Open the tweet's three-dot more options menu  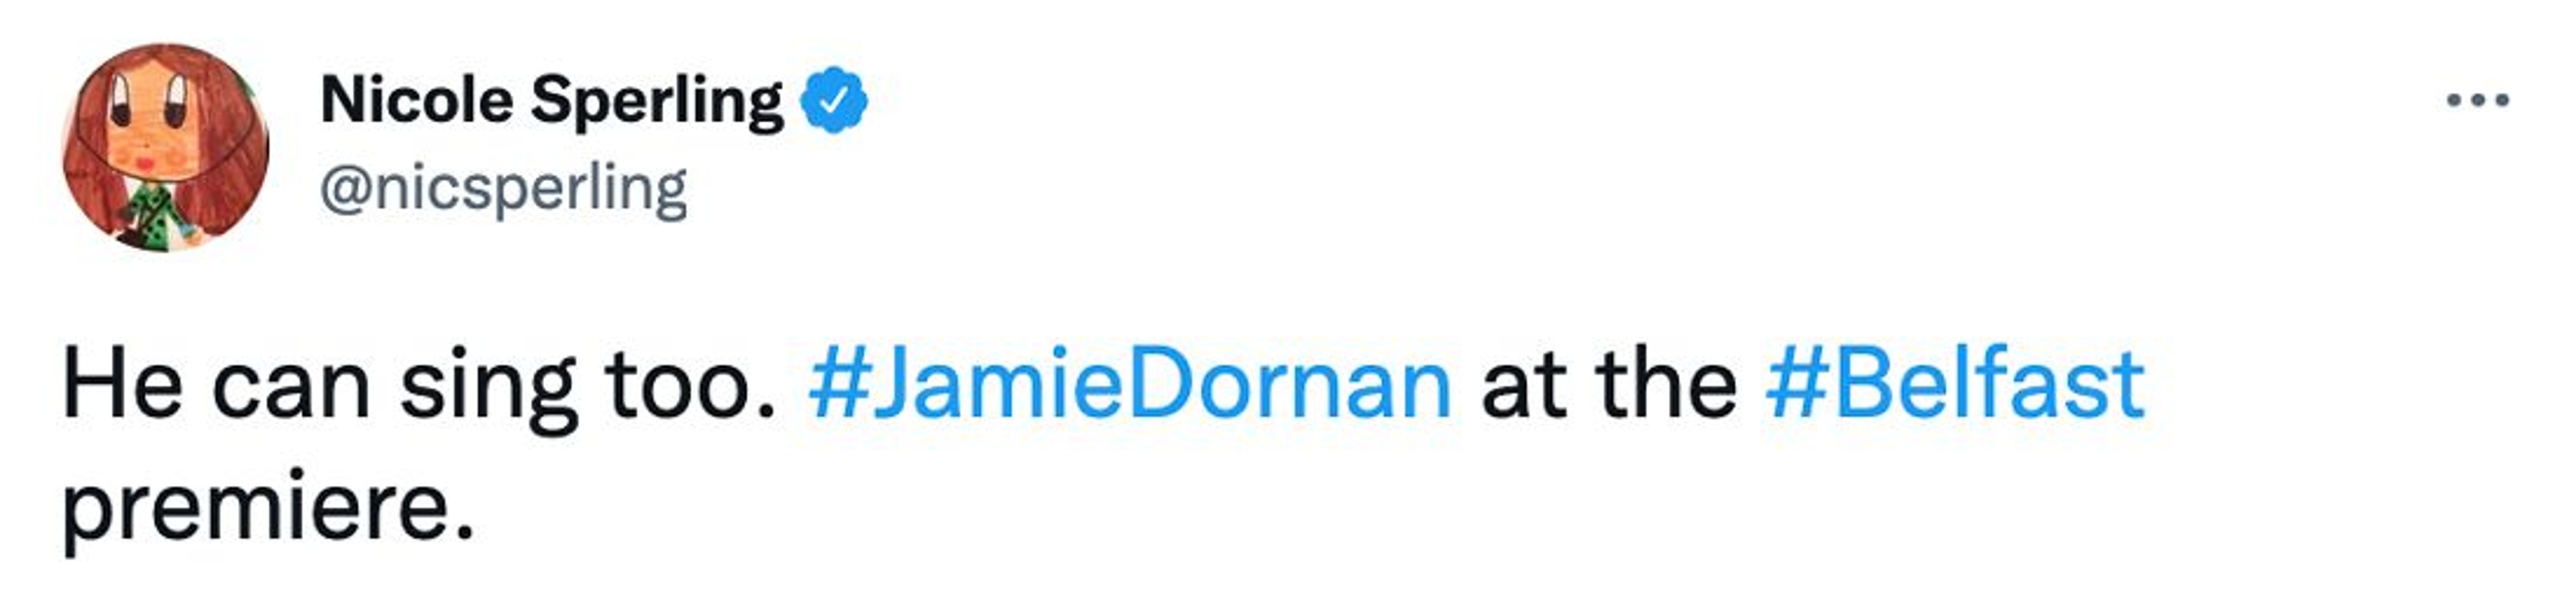pyautogui.click(x=2477, y=100)
